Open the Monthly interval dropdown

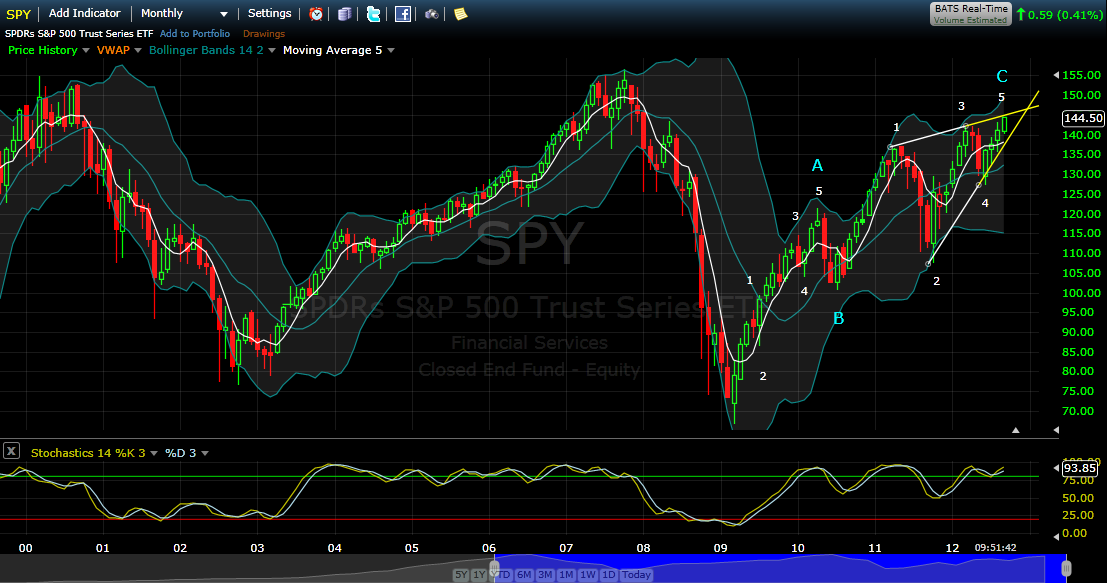coord(184,13)
